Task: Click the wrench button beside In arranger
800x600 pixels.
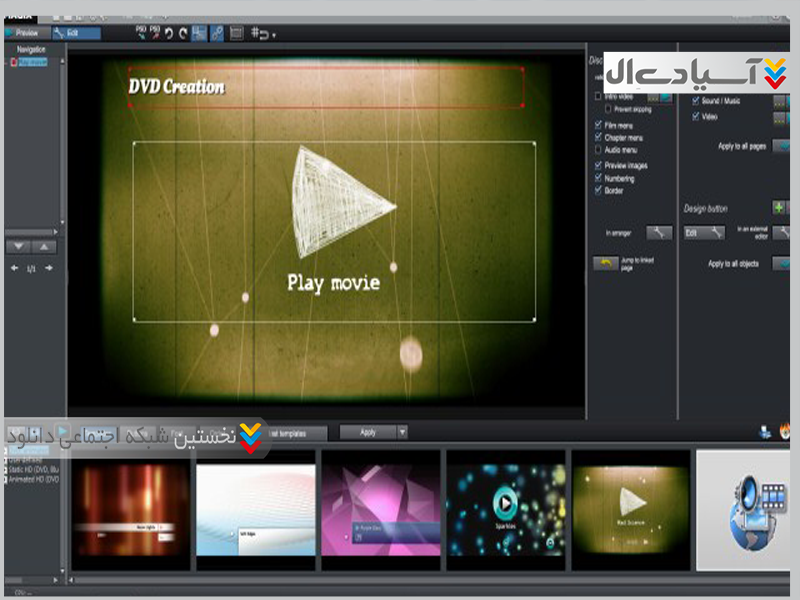Action: 658,232
